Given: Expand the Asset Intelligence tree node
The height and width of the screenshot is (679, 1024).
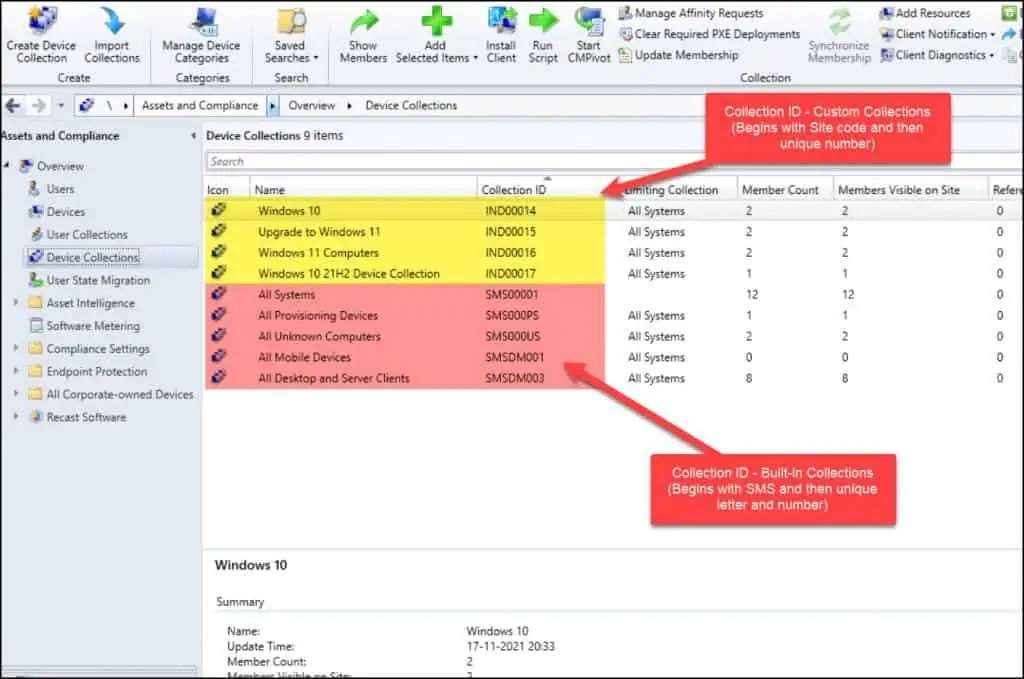Looking at the screenshot, I should [17, 303].
